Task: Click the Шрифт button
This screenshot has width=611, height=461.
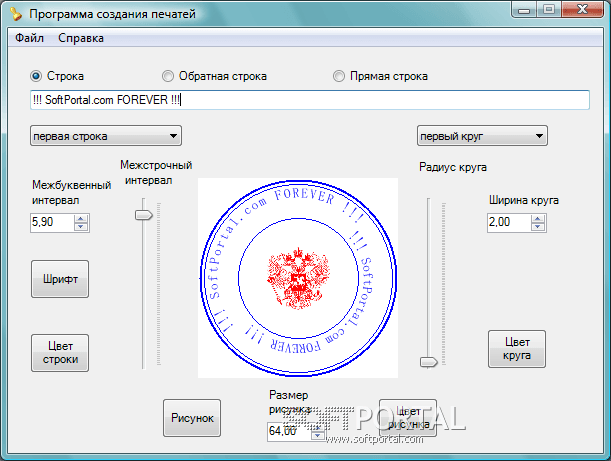Action: pyautogui.click(x=60, y=279)
